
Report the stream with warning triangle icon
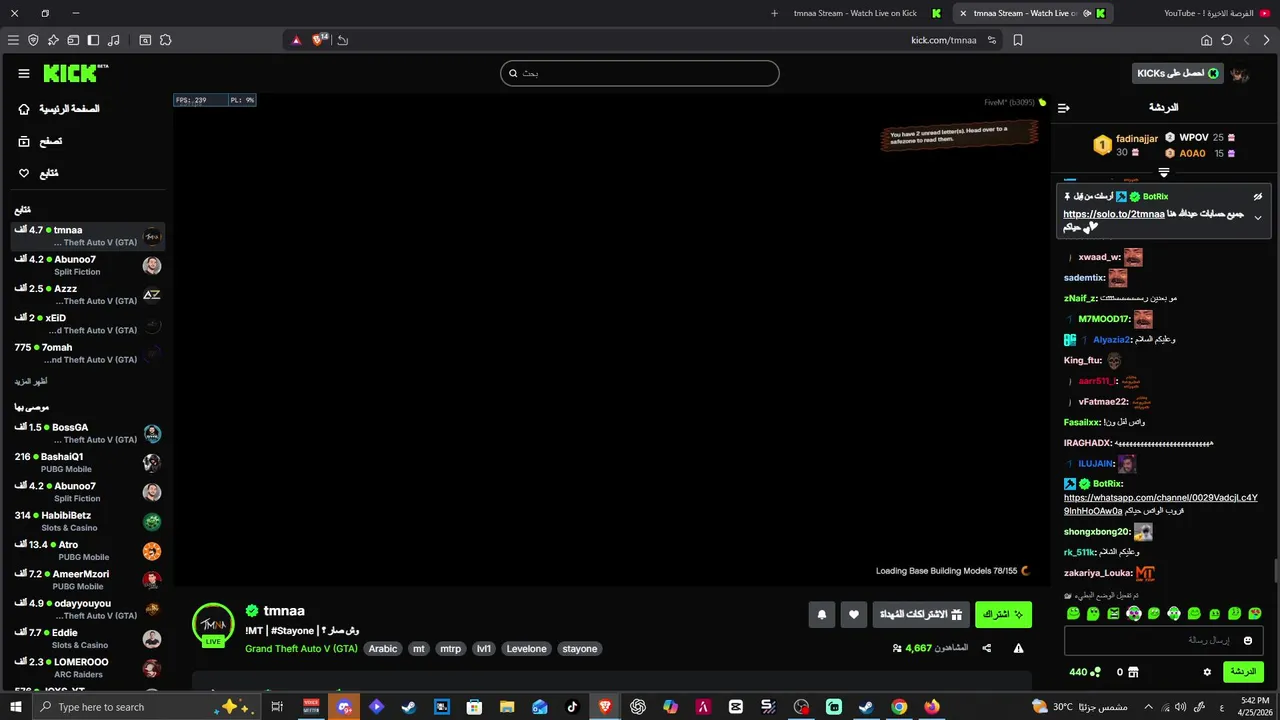click(1018, 648)
